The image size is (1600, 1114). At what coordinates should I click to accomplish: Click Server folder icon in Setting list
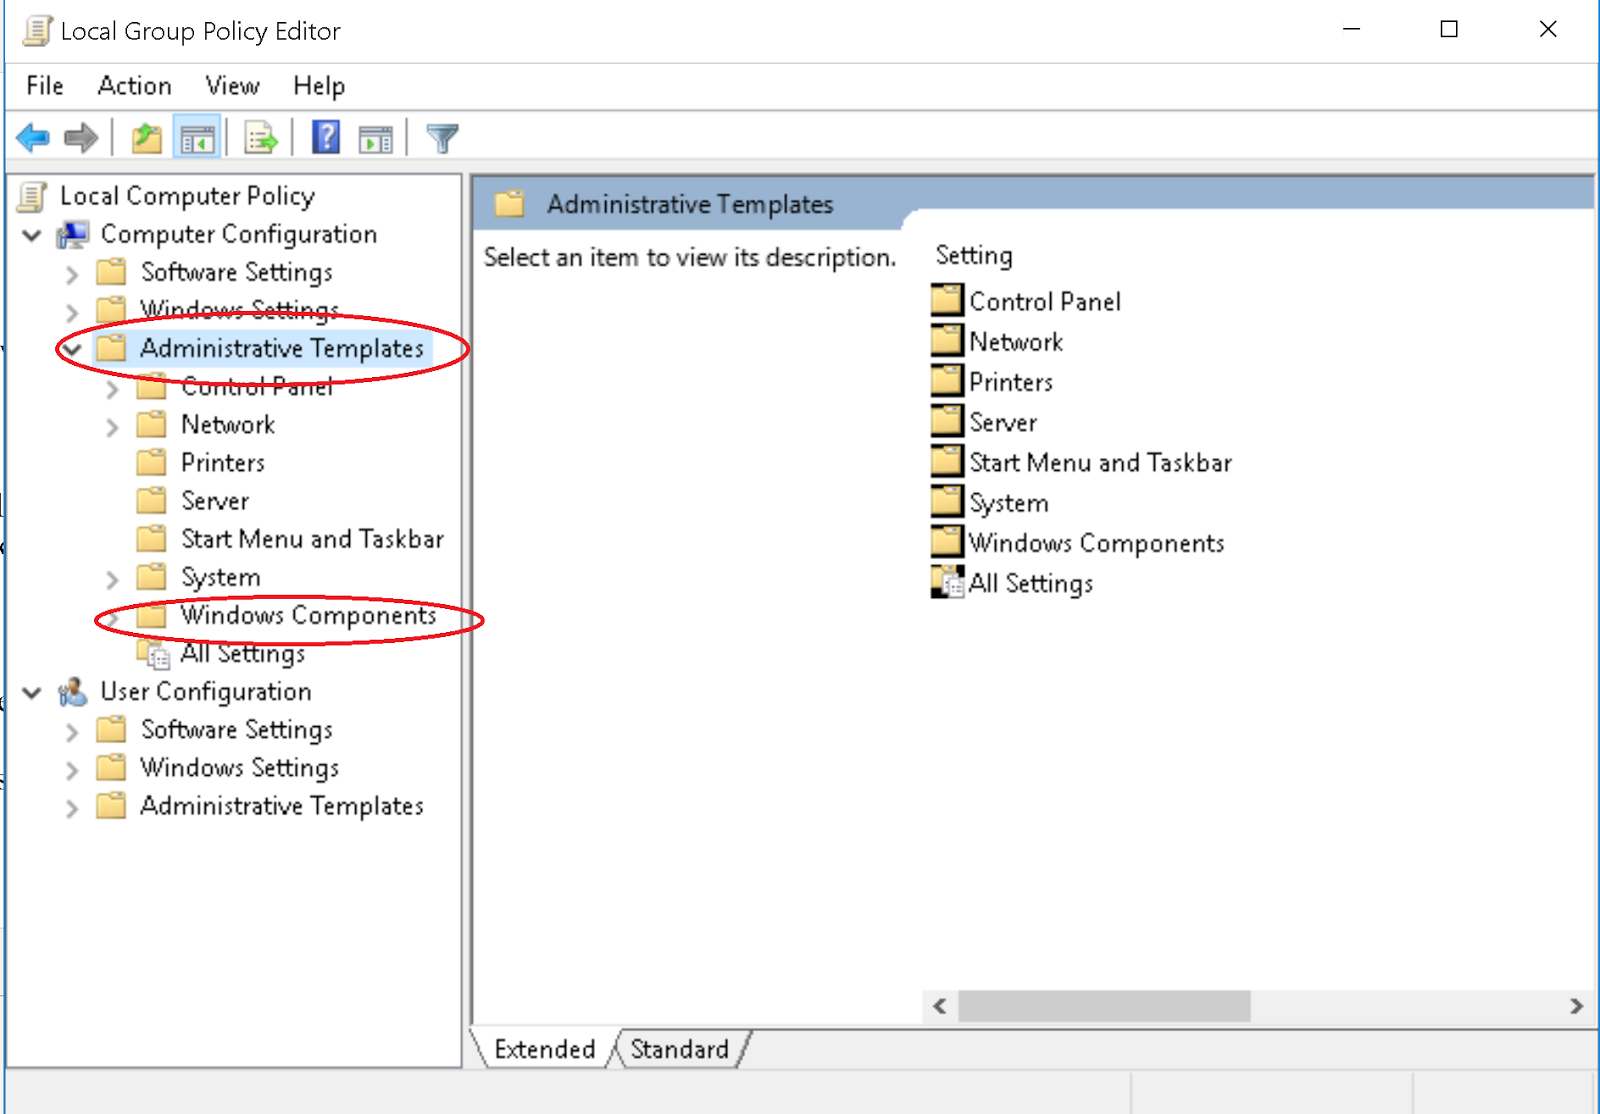(946, 421)
